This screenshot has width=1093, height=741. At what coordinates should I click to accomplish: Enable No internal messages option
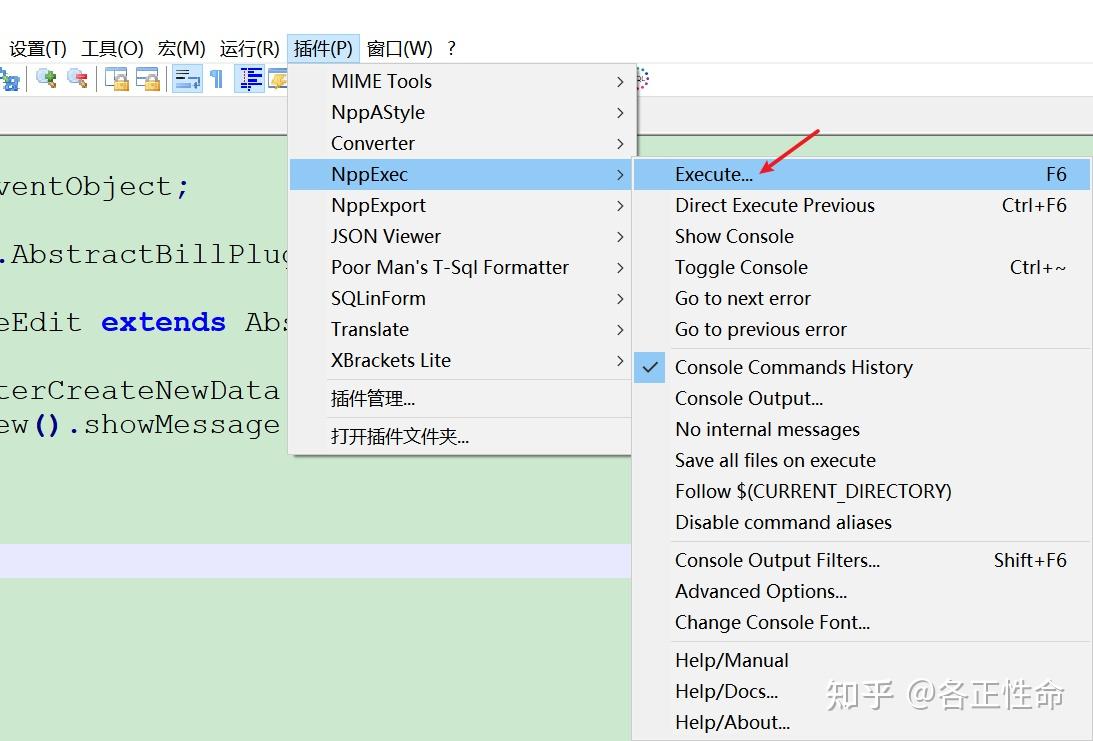(x=767, y=429)
